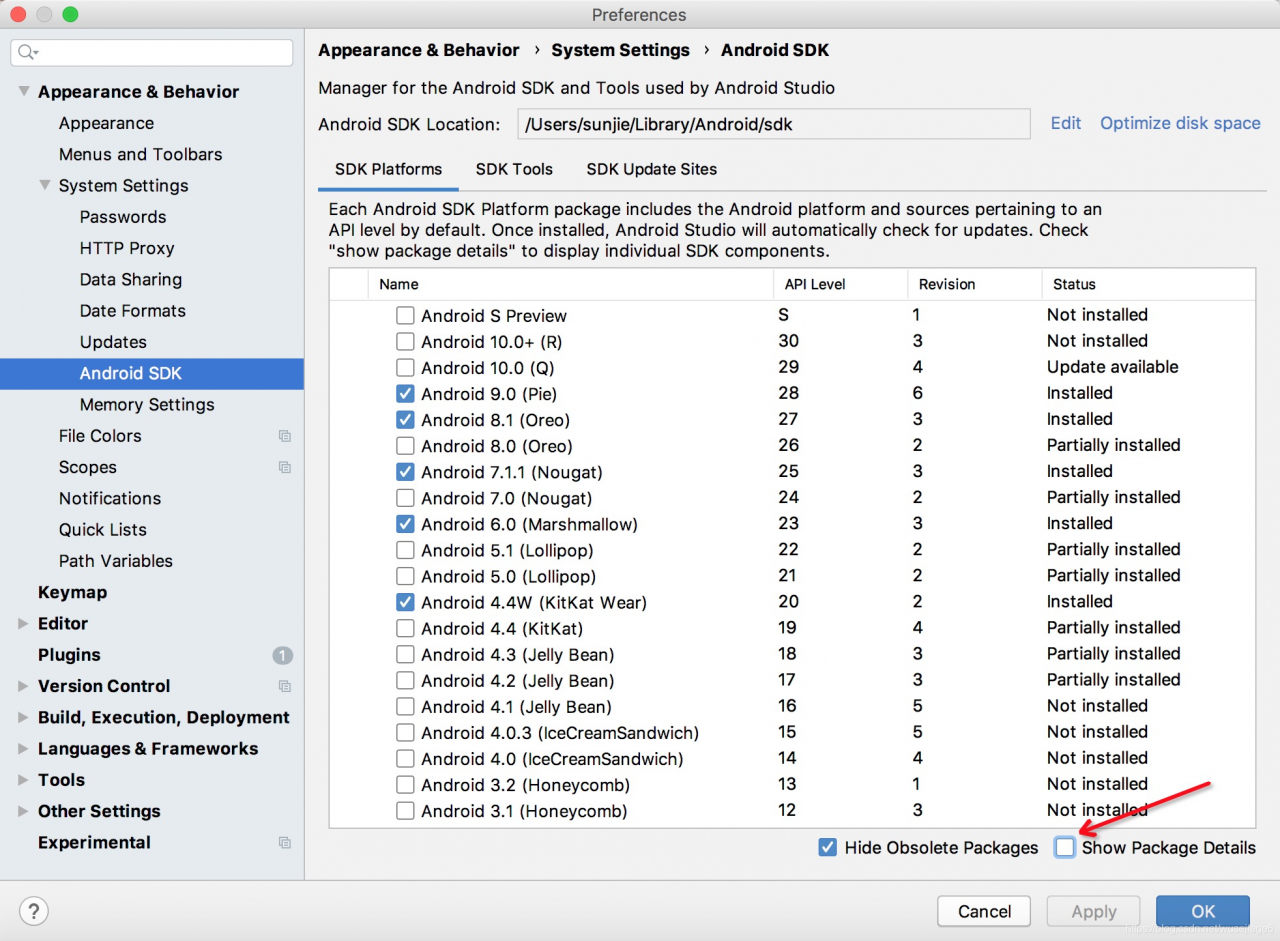The image size is (1280, 941).
Task: Uncheck the Android 4.4W (KitKat Wear) checkbox
Action: tap(405, 602)
